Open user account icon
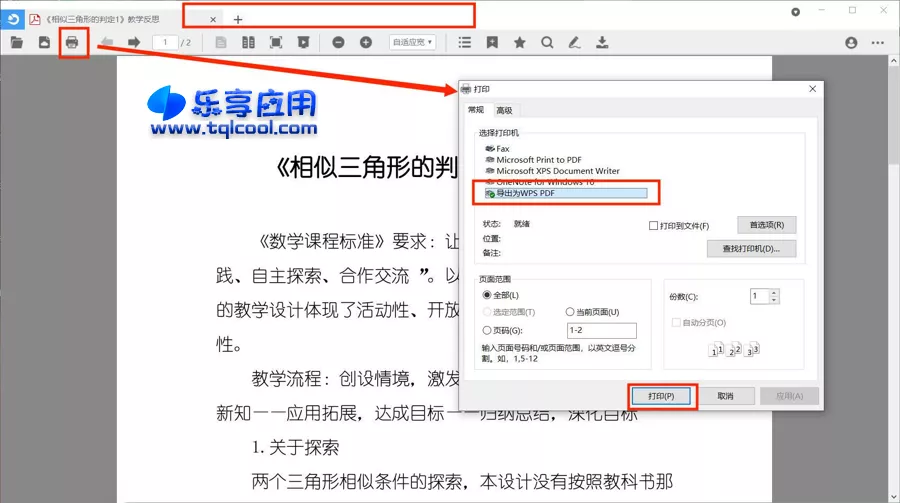900x503 pixels. (851, 42)
